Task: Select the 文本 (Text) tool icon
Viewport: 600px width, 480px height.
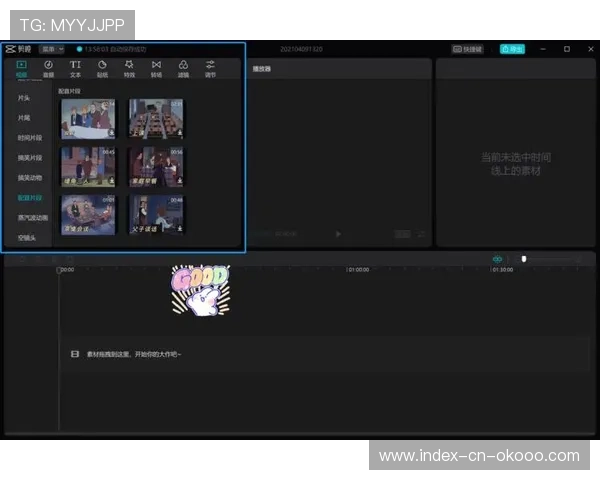Action: tap(75, 68)
